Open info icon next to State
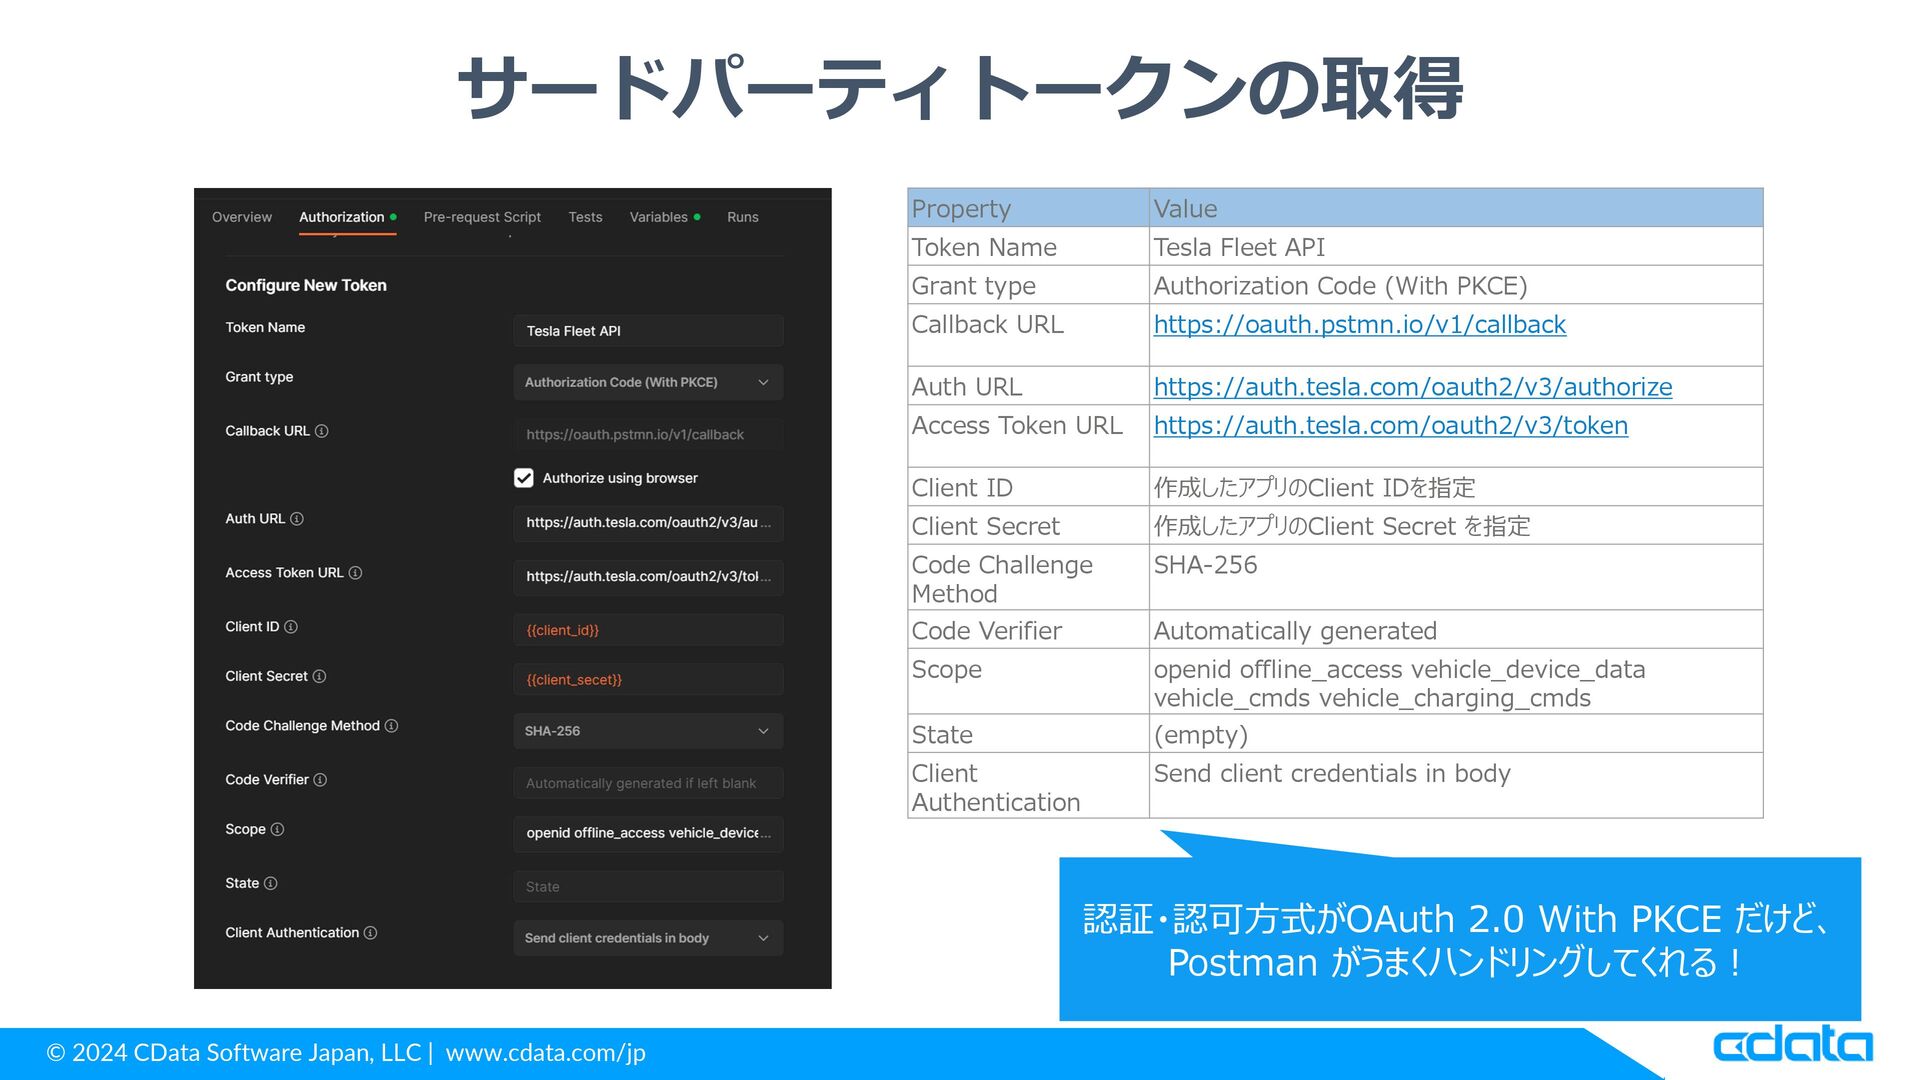1920x1080 pixels. point(271,883)
